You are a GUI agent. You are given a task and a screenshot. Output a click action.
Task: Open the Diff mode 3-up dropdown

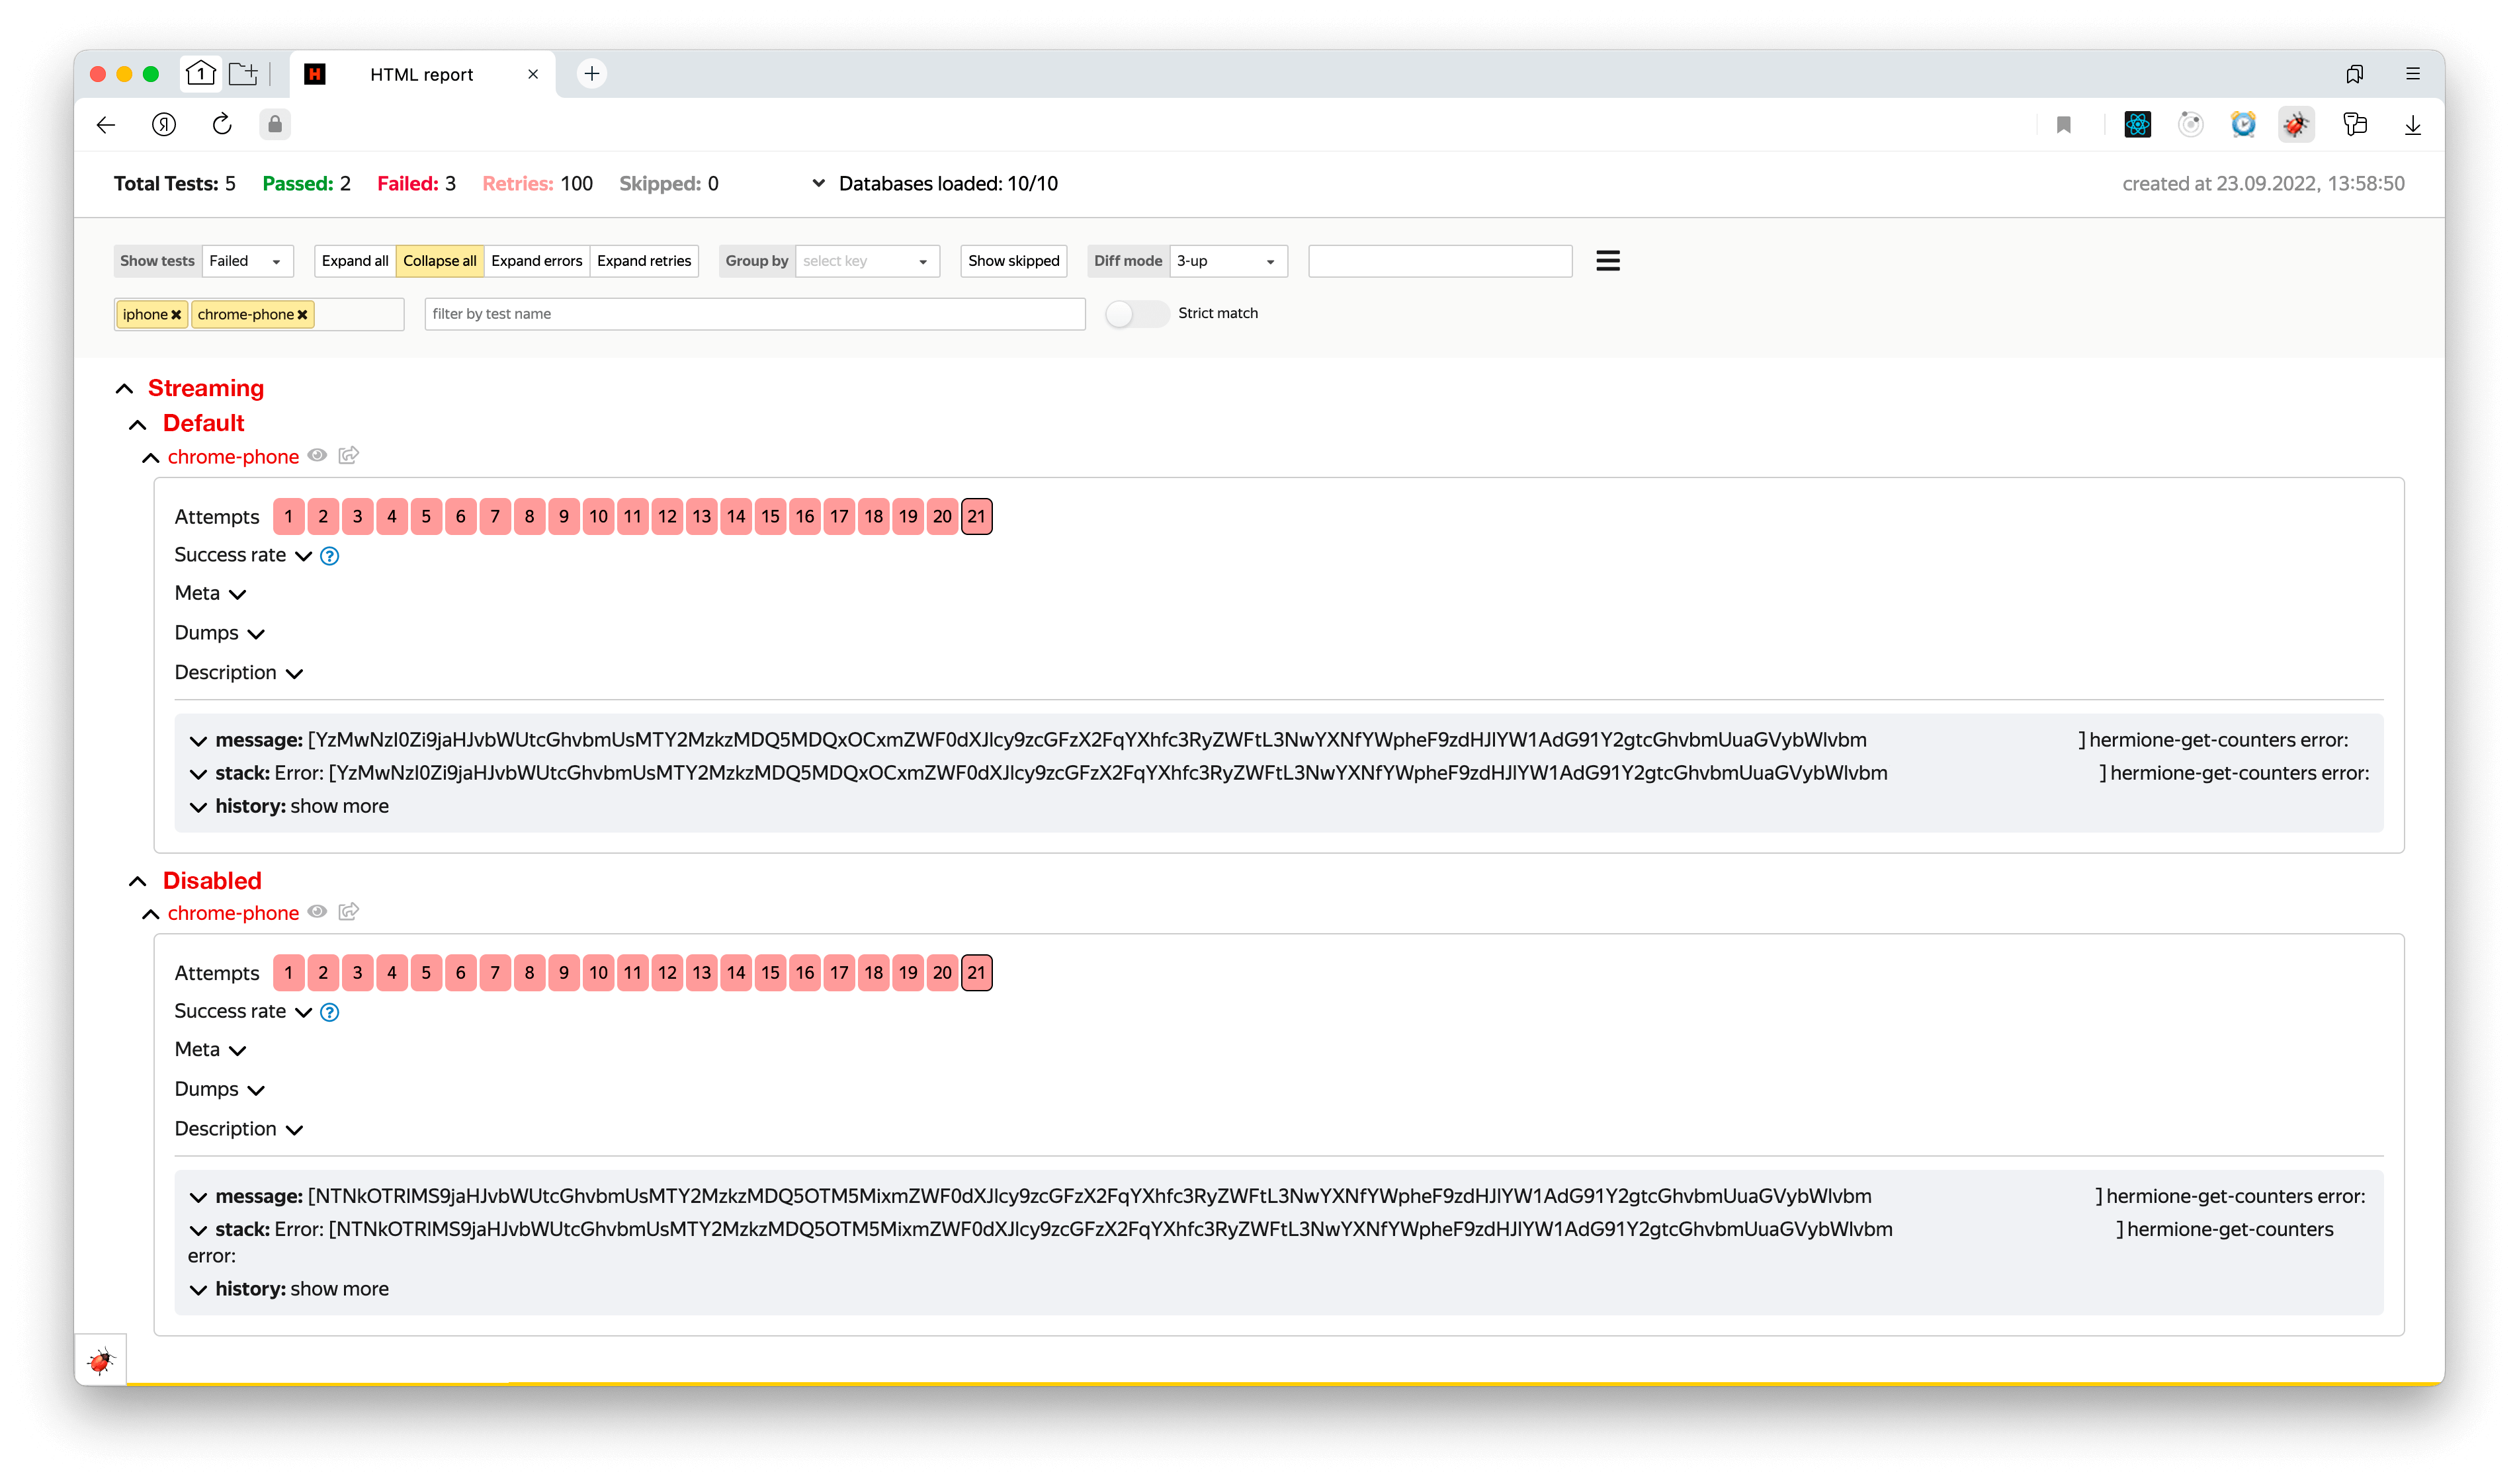pyautogui.click(x=1227, y=261)
